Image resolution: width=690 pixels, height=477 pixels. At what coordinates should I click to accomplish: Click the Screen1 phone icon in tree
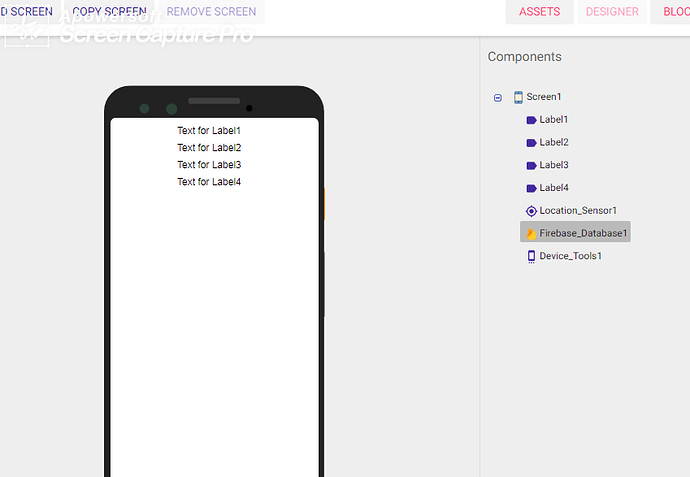pyautogui.click(x=518, y=97)
